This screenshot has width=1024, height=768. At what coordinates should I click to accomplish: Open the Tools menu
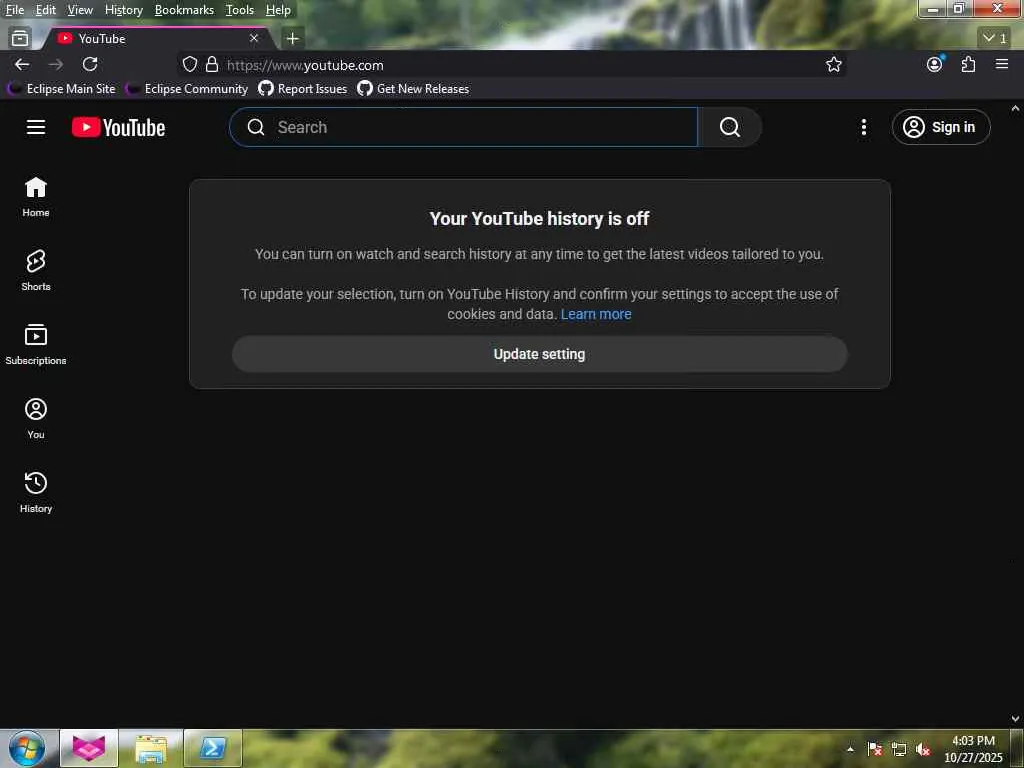240,10
